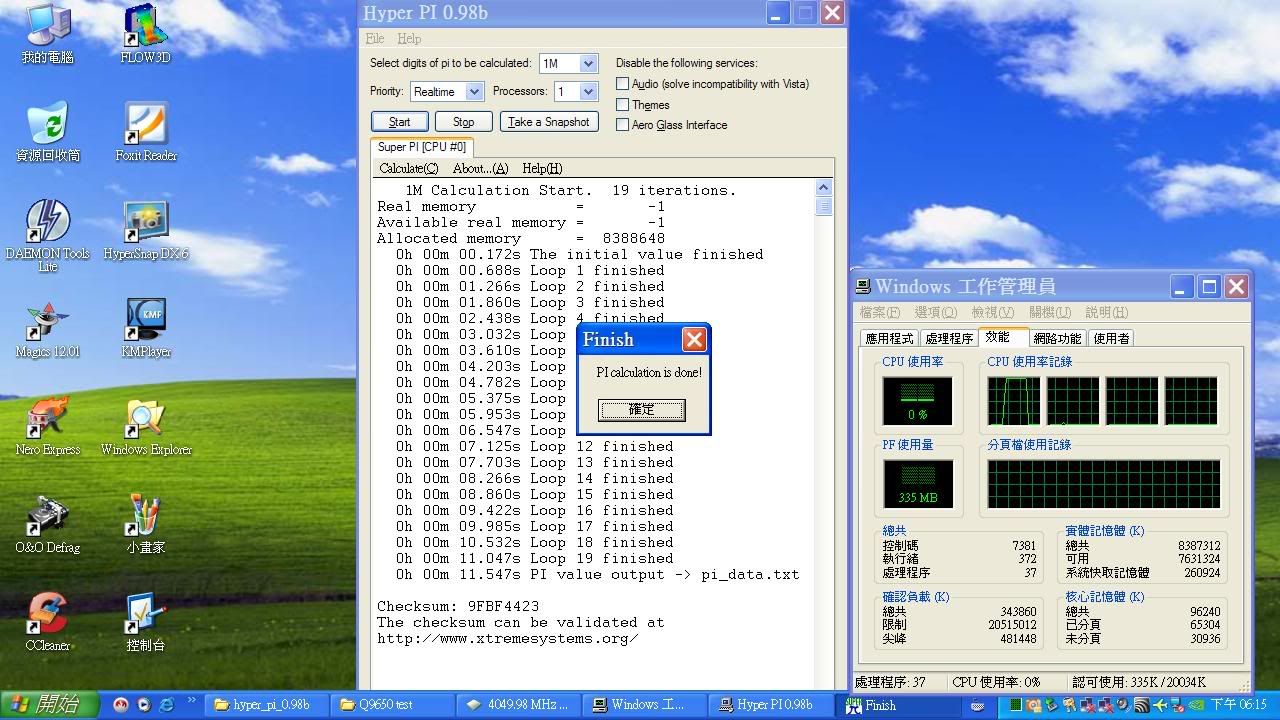Viewport: 1280px width, 720px height.
Task: Confirm the Finish dialog with 確定
Action: click(642, 410)
